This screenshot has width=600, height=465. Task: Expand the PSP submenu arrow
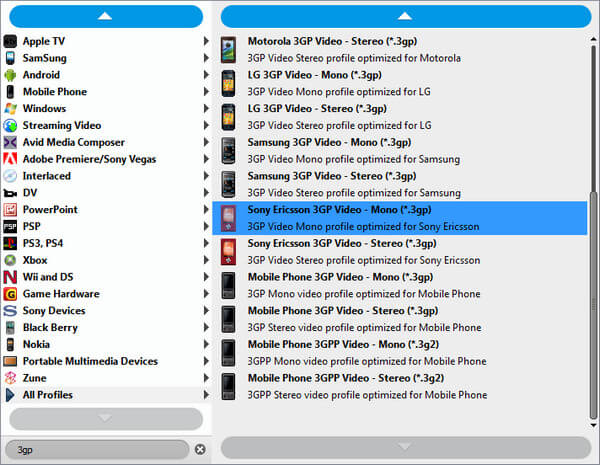tap(206, 226)
